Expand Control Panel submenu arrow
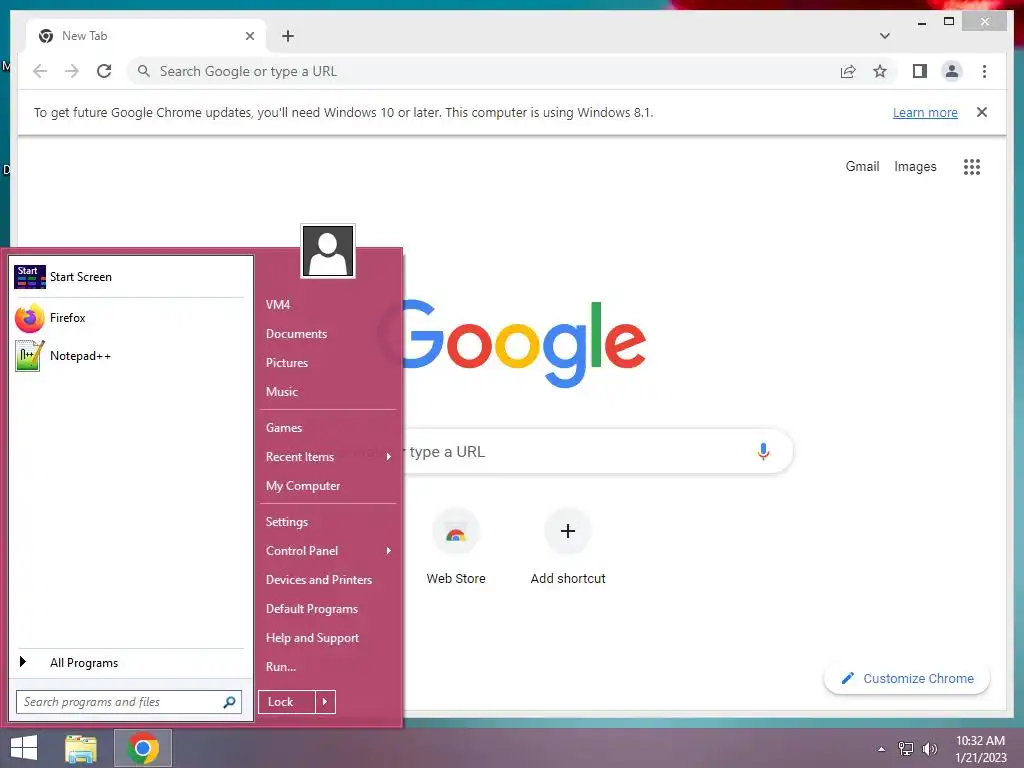This screenshot has width=1024, height=768. pyautogui.click(x=389, y=551)
